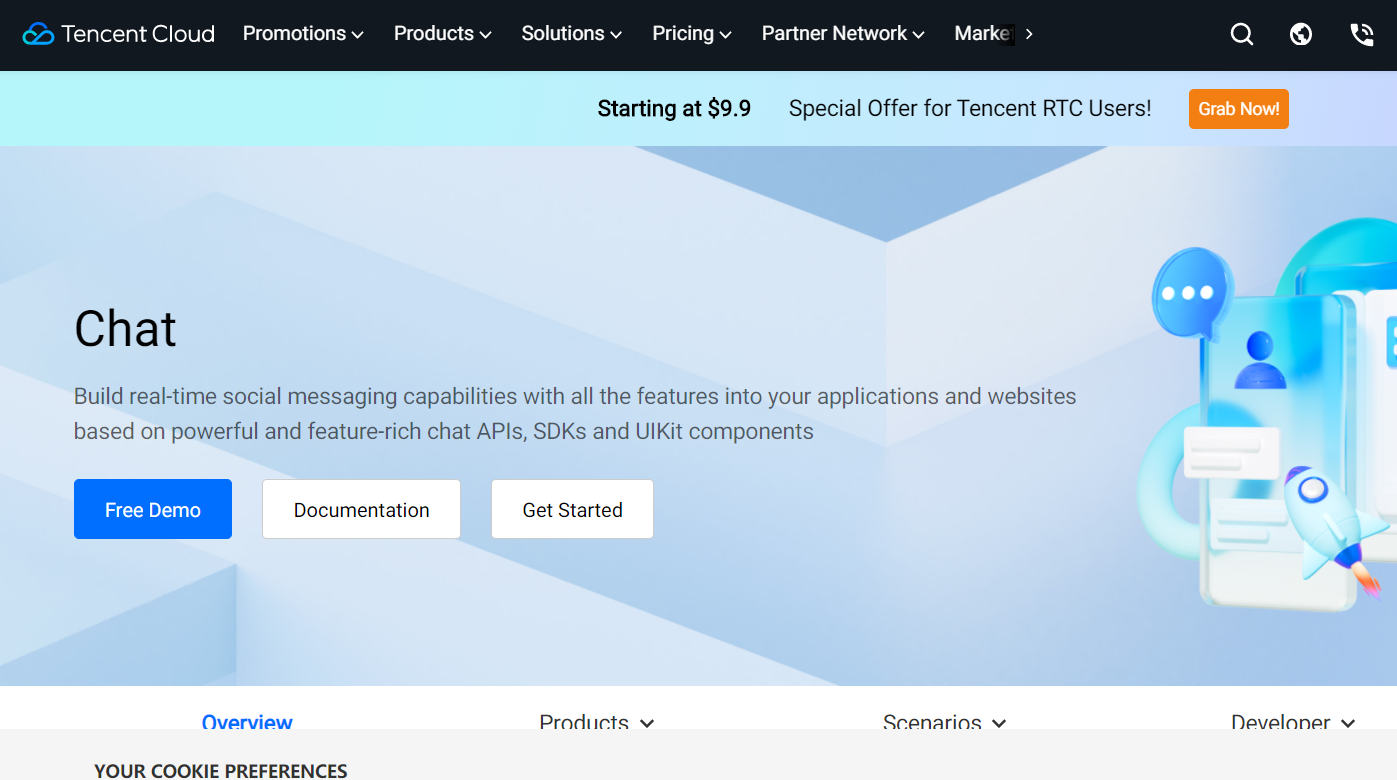Click the Chat page heading
Viewport: 1397px width, 780px height.
point(125,329)
